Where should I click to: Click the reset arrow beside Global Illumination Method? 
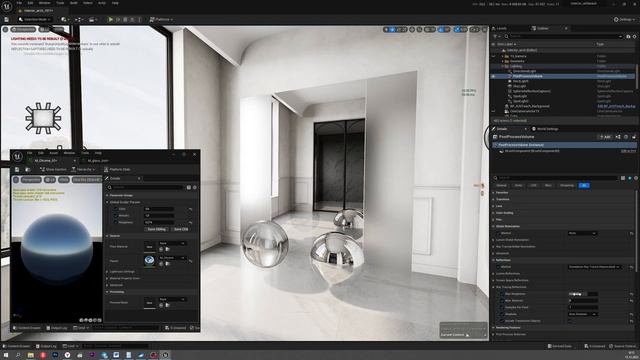[x=631, y=233]
